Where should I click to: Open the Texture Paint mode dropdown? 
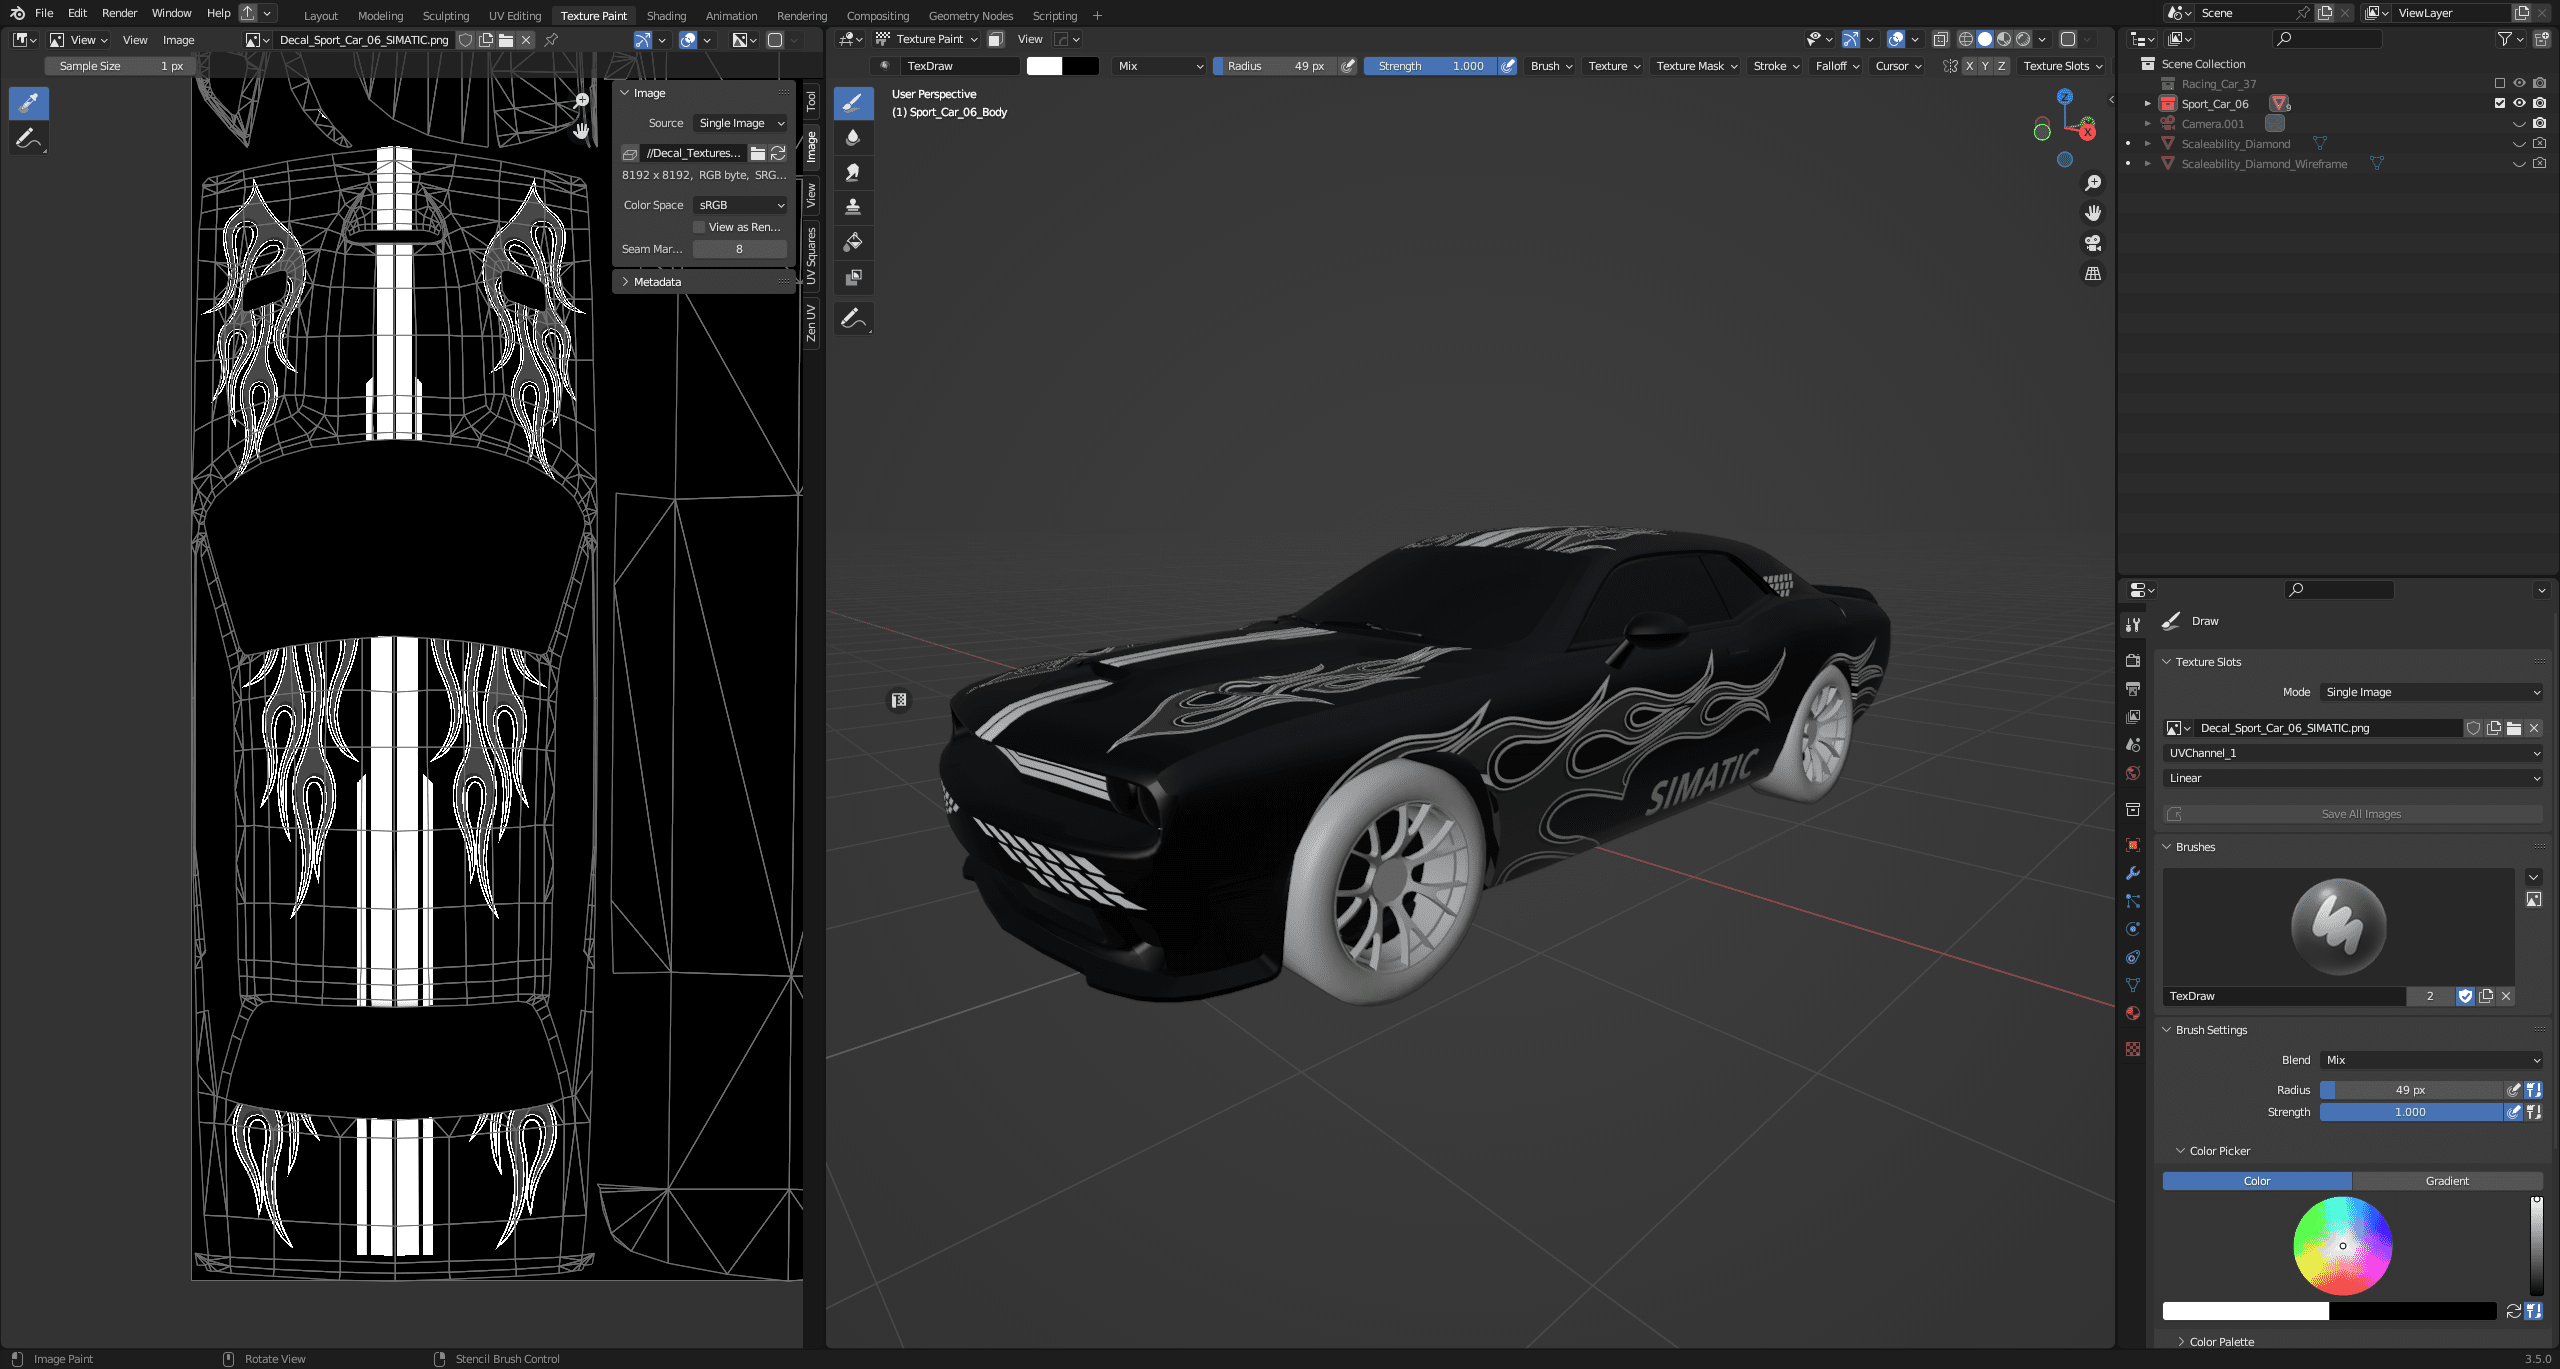pos(927,39)
